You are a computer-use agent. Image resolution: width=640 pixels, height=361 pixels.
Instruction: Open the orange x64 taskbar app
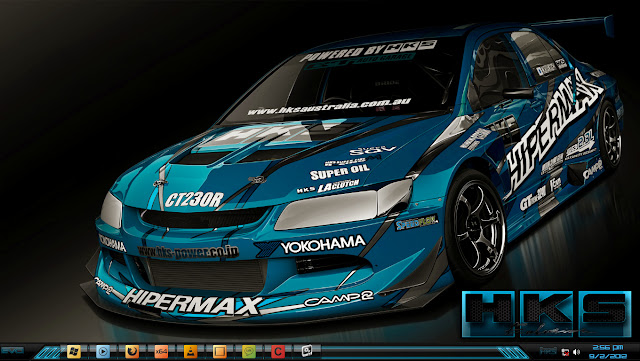click(x=161, y=351)
